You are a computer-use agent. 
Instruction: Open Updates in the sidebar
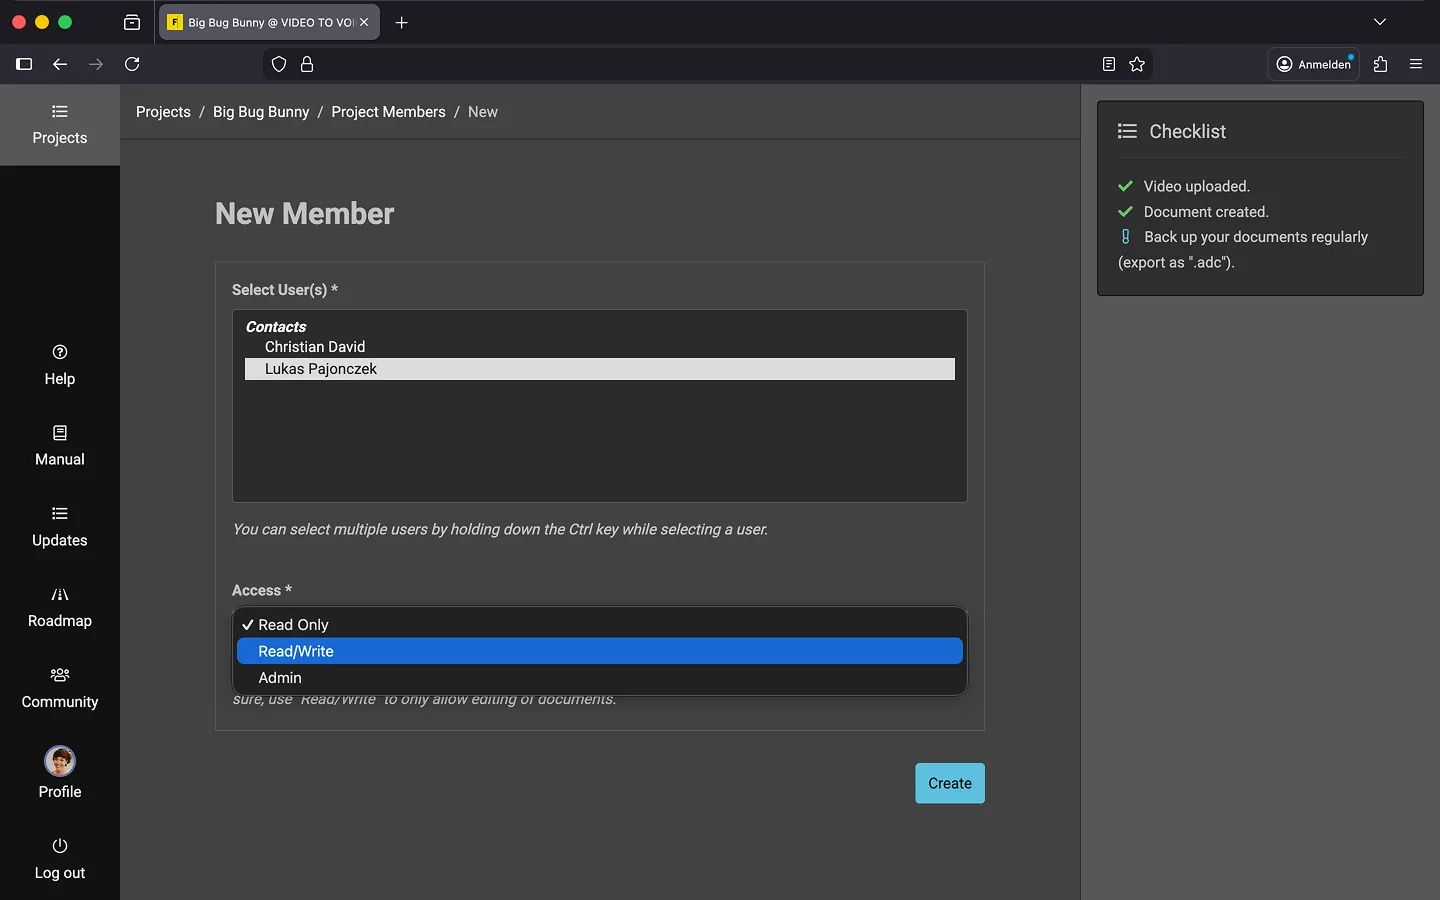coord(59,527)
